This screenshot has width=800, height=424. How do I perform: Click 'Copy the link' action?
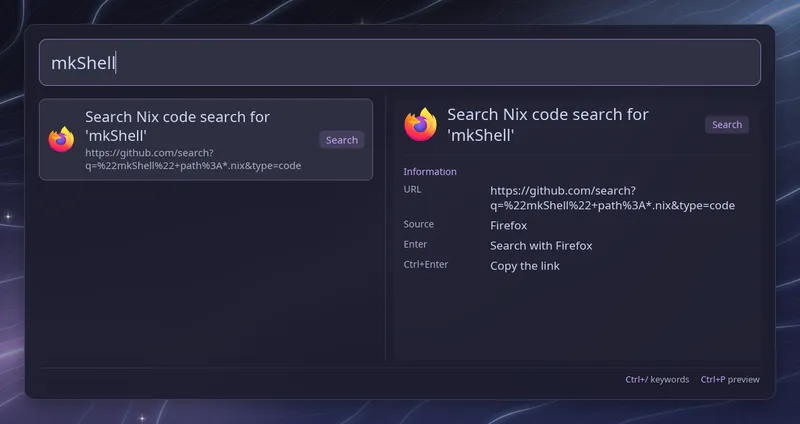coord(524,266)
